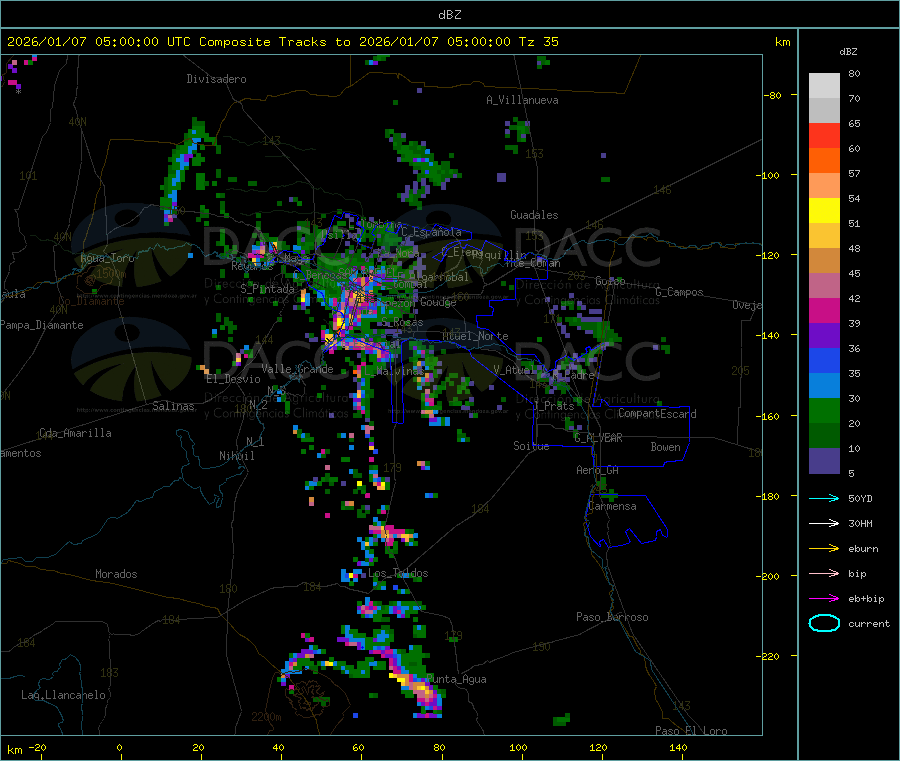Pick the light blue swatch in dBZ scale
The width and height of the screenshot is (900, 761).
(x=824, y=386)
